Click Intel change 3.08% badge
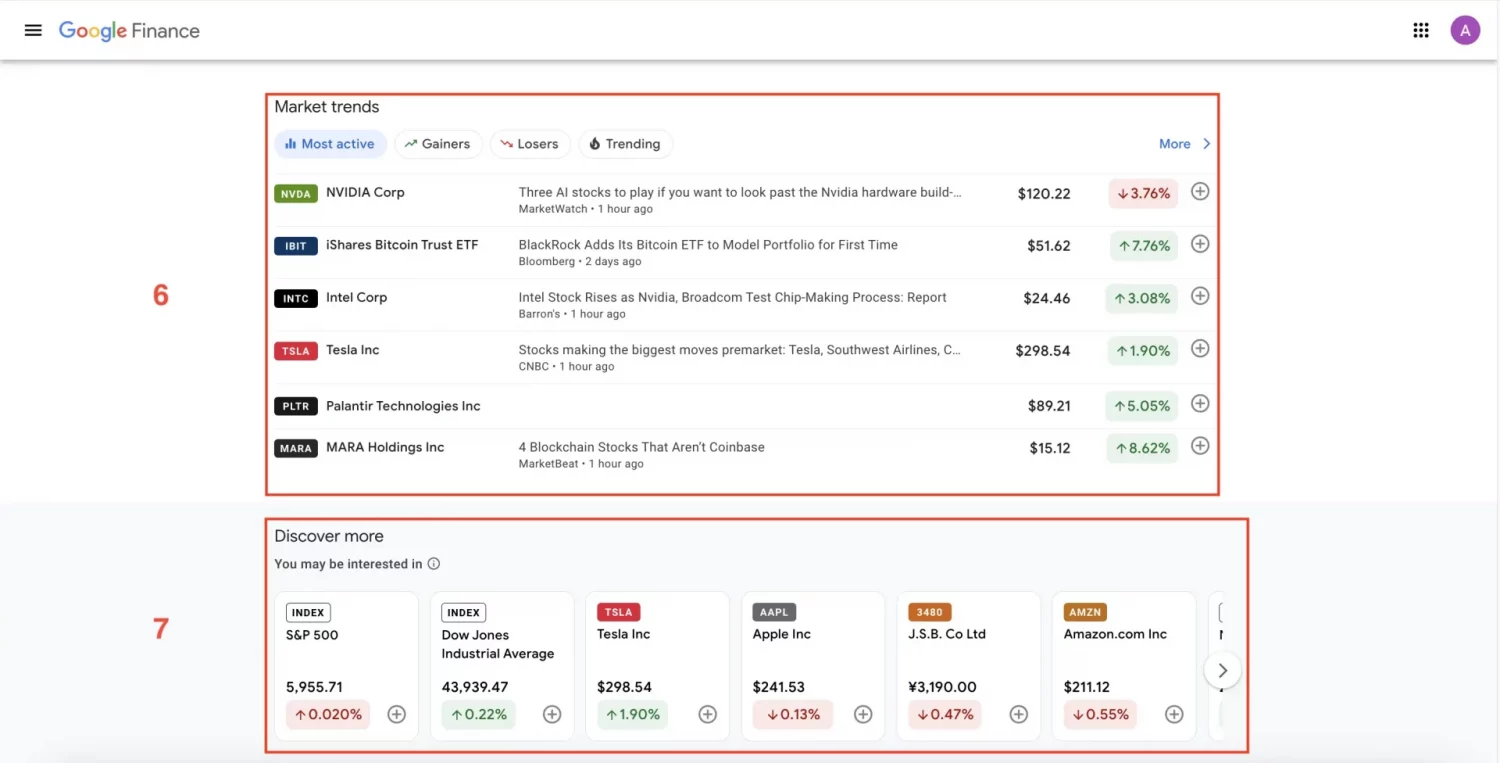This screenshot has width=1500, height=763. (1141, 298)
